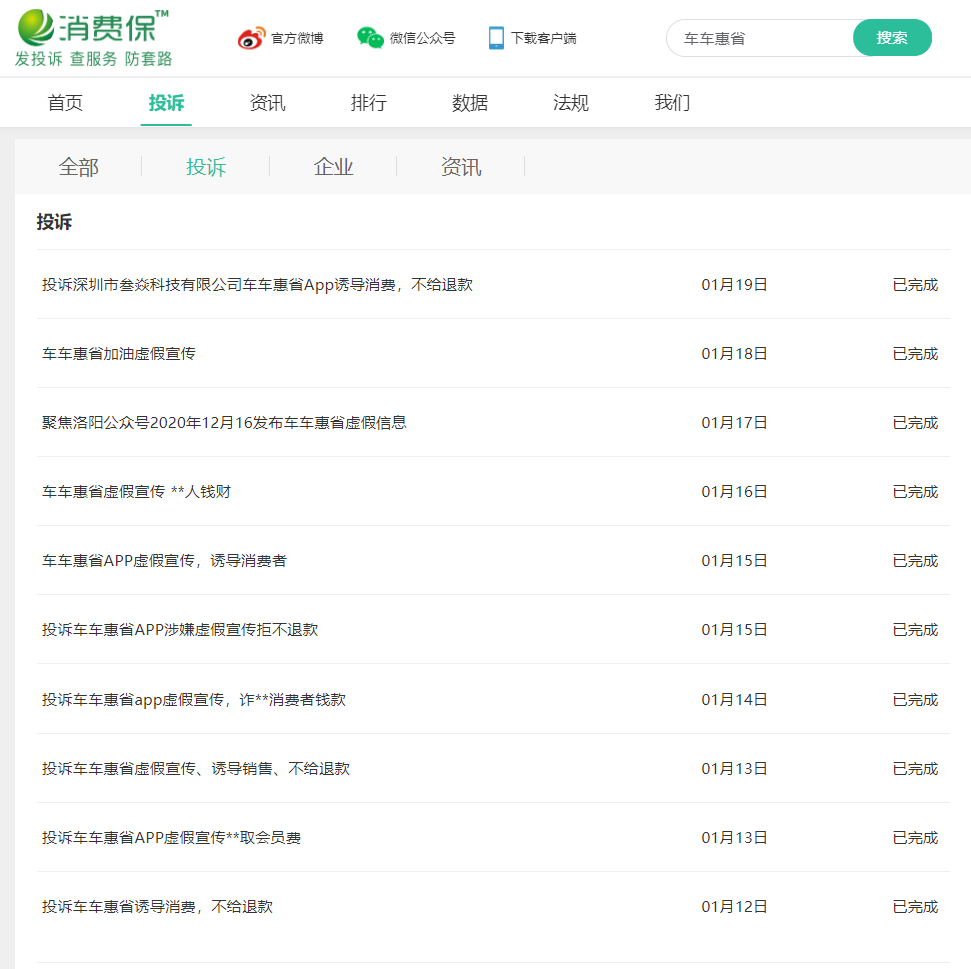
Task: Select 投诉 in the main navigation bar
Action: tap(166, 103)
